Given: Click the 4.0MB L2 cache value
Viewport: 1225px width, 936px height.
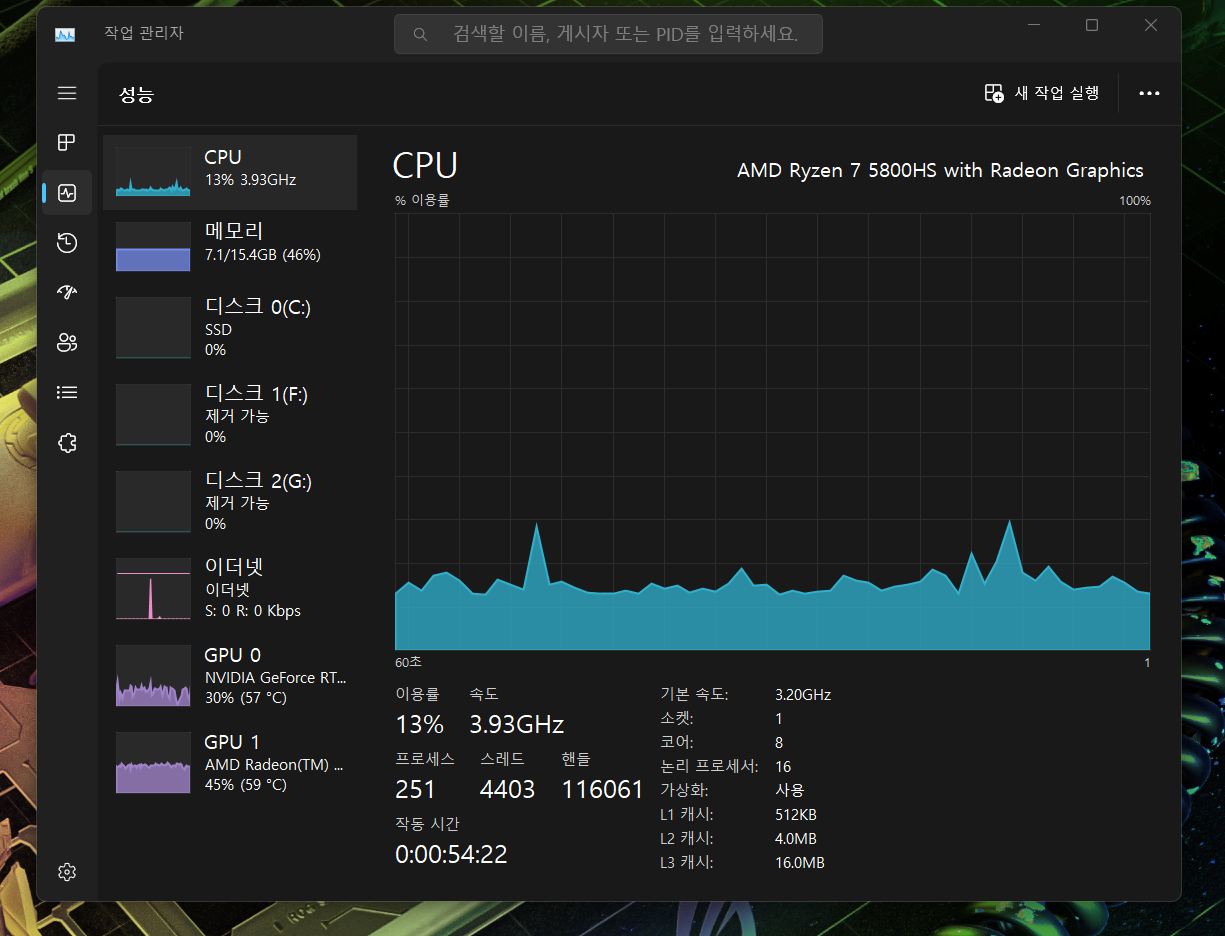Looking at the screenshot, I should [x=796, y=838].
